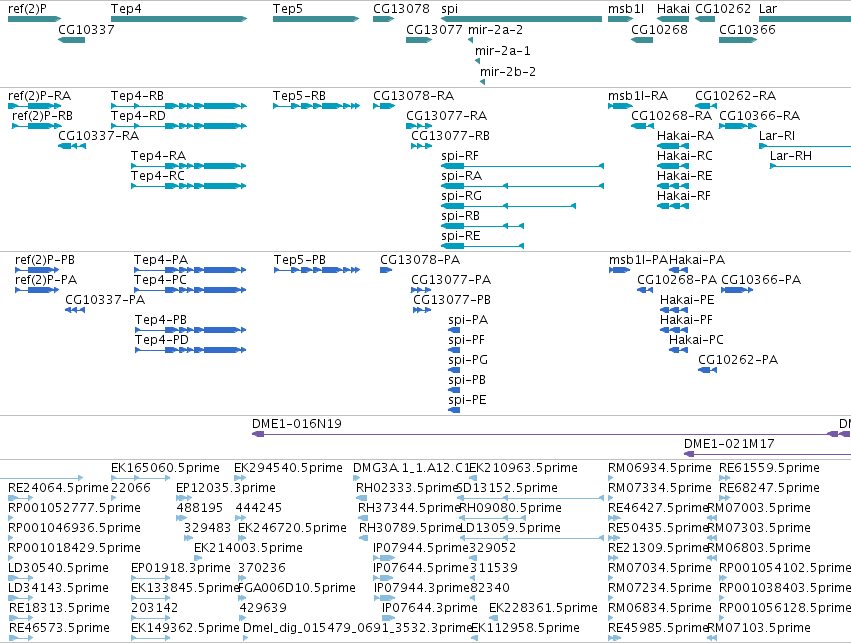Viewport: 851px width, 643px height.
Task: Click the EK210963.5prime EST label
Action: pos(524,468)
